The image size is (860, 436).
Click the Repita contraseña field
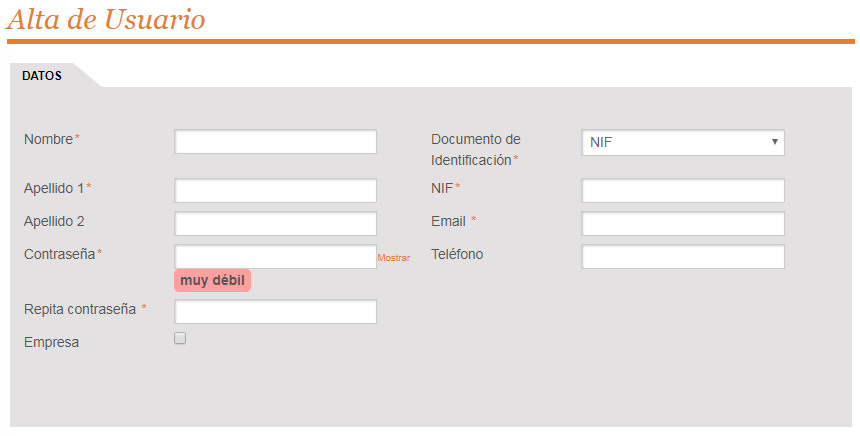pyautogui.click(x=275, y=311)
